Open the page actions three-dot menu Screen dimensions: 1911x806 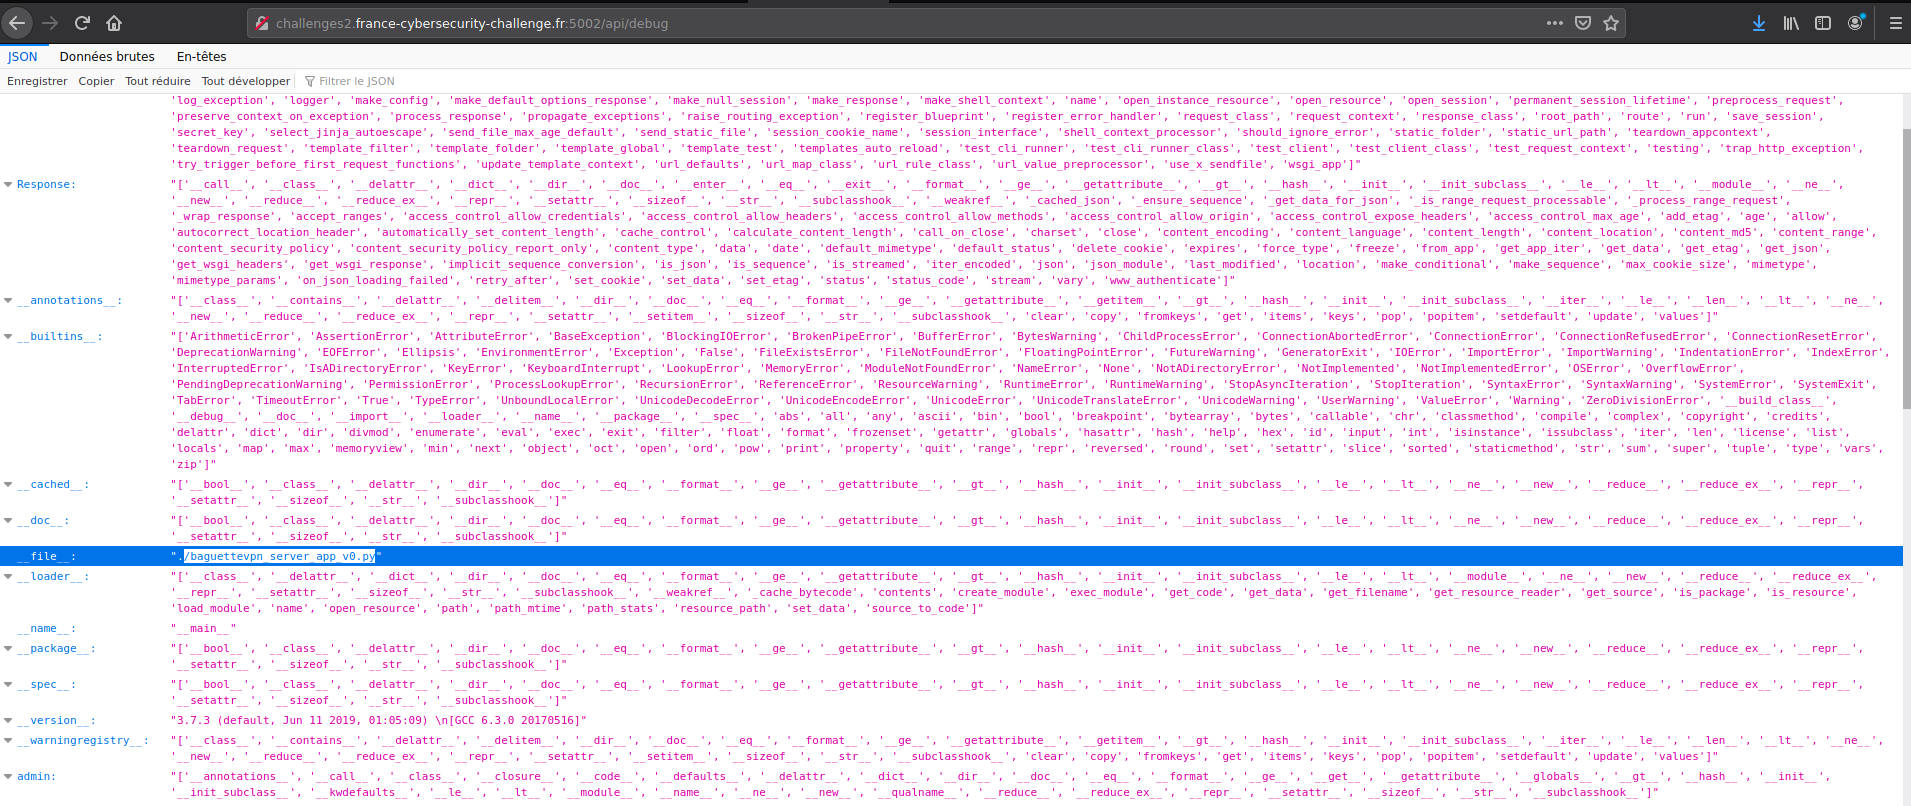[1555, 23]
